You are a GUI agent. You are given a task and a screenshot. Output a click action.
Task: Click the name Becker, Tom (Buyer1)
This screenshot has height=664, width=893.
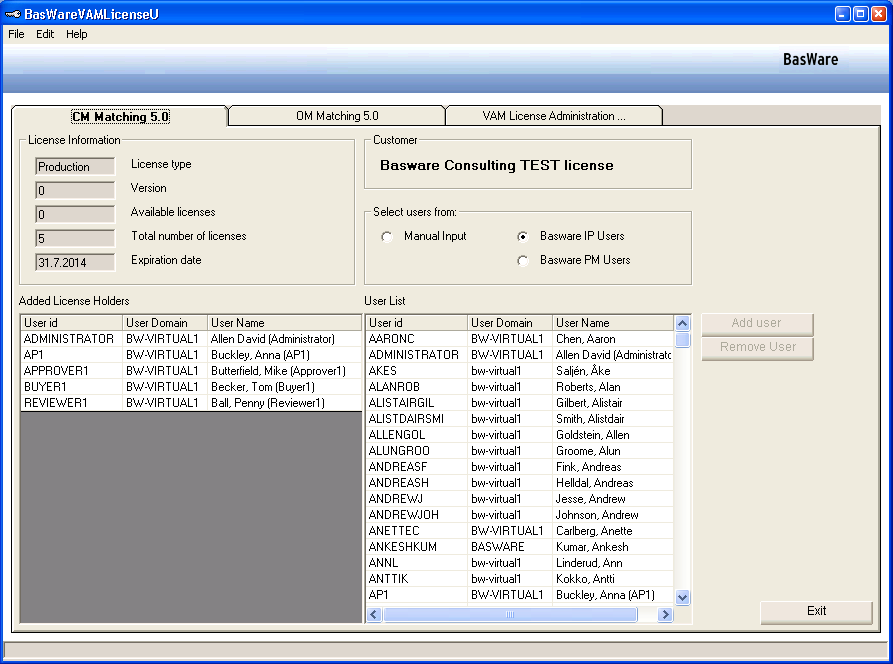pos(263,387)
